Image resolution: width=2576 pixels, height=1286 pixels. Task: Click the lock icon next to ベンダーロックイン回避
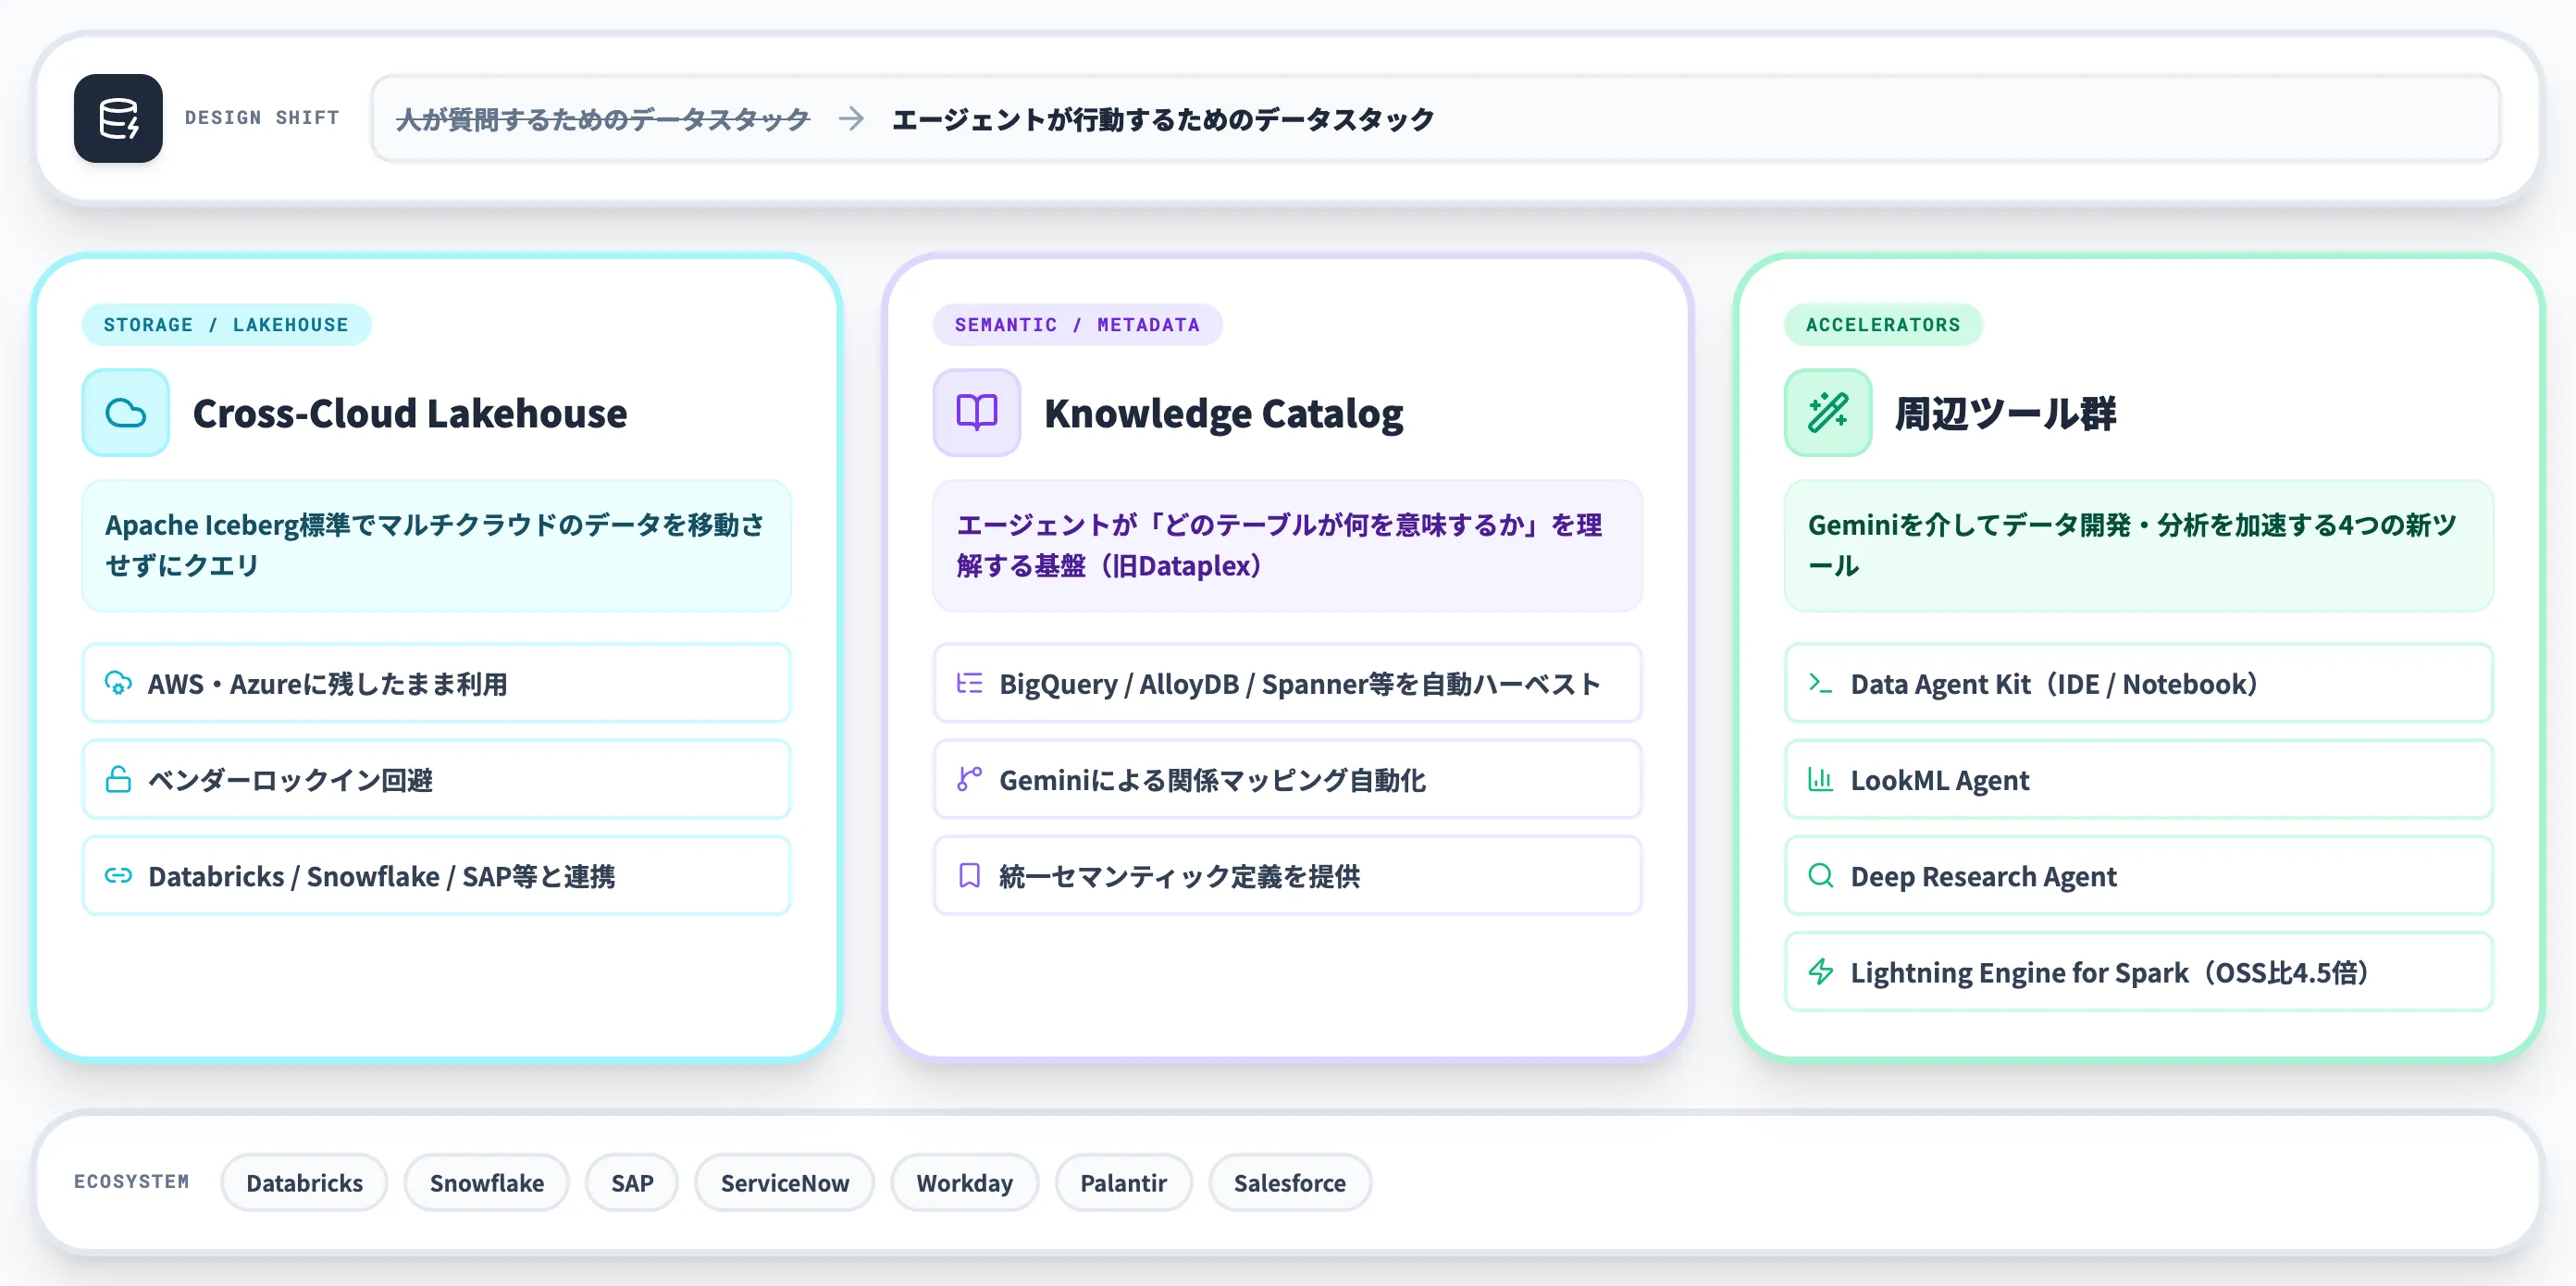tap(119, 780)
